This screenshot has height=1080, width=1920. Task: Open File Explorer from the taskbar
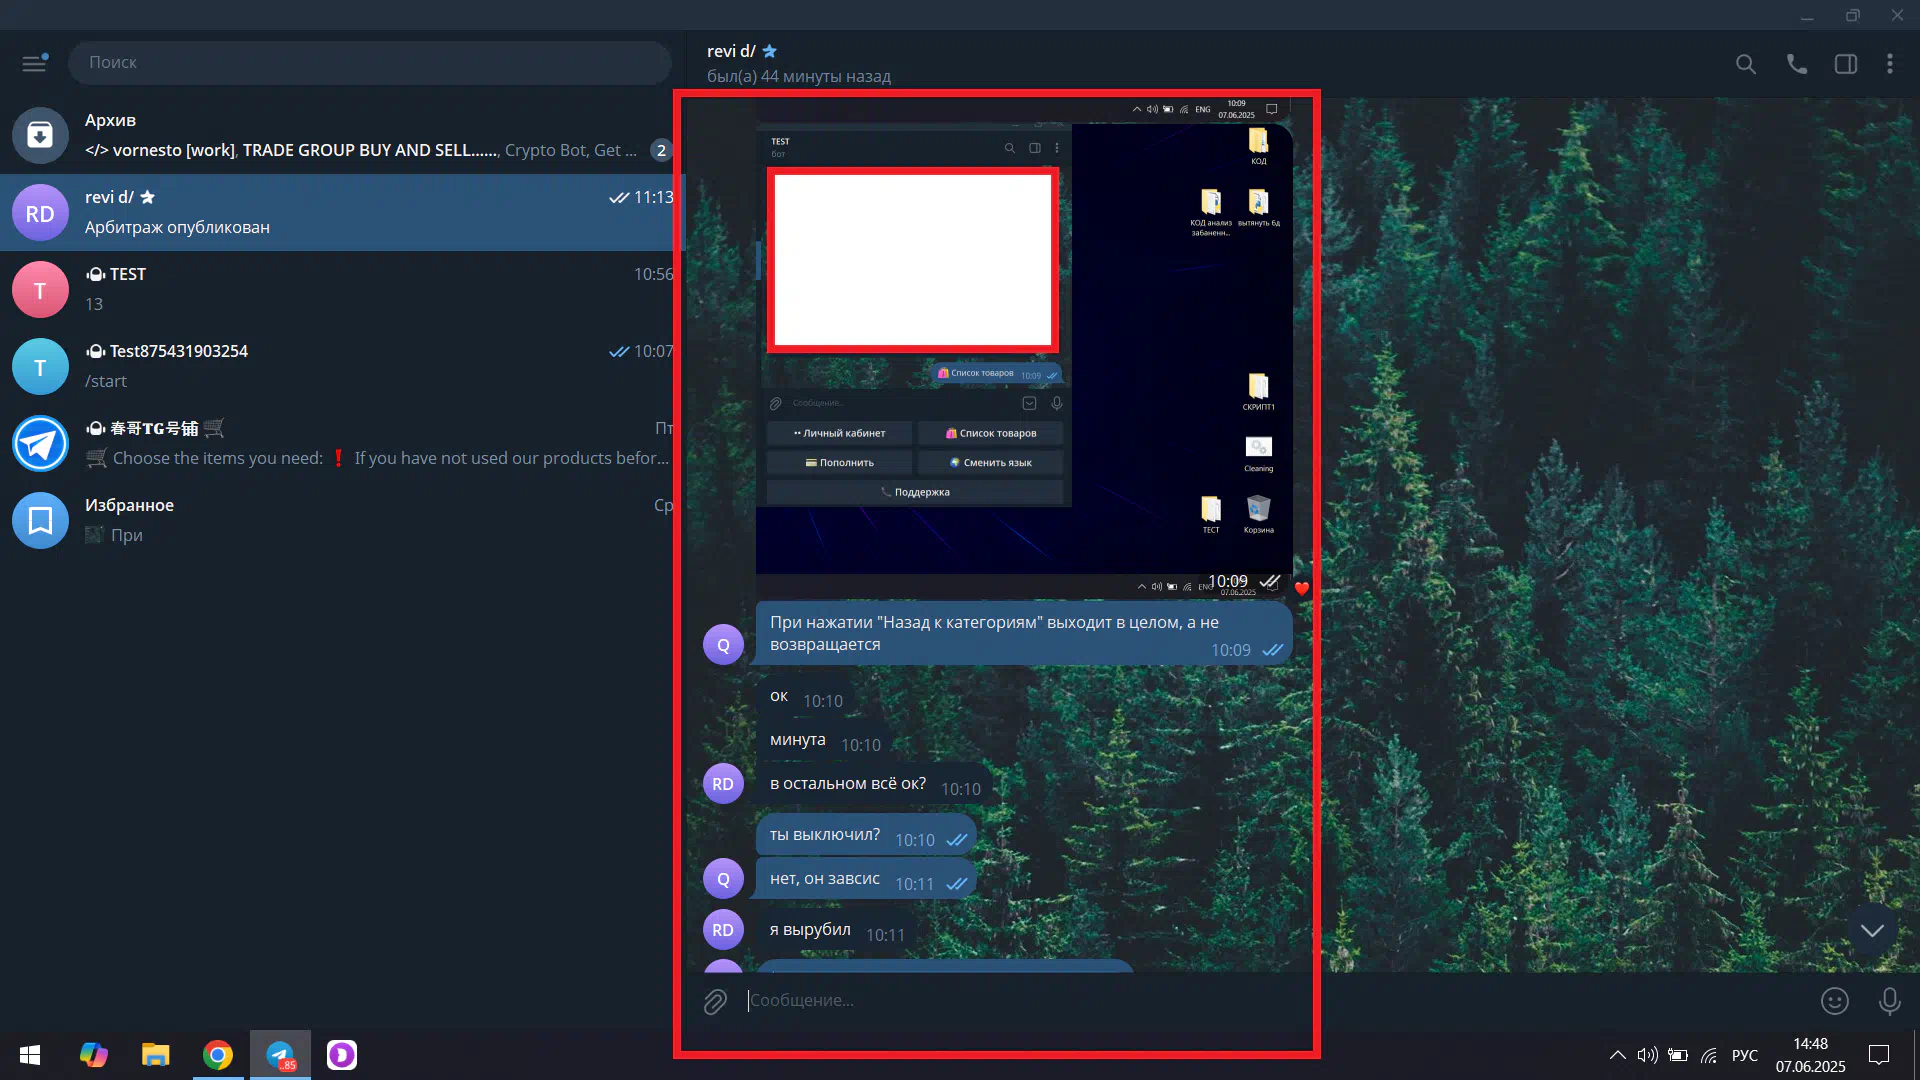pos(156,1055)
